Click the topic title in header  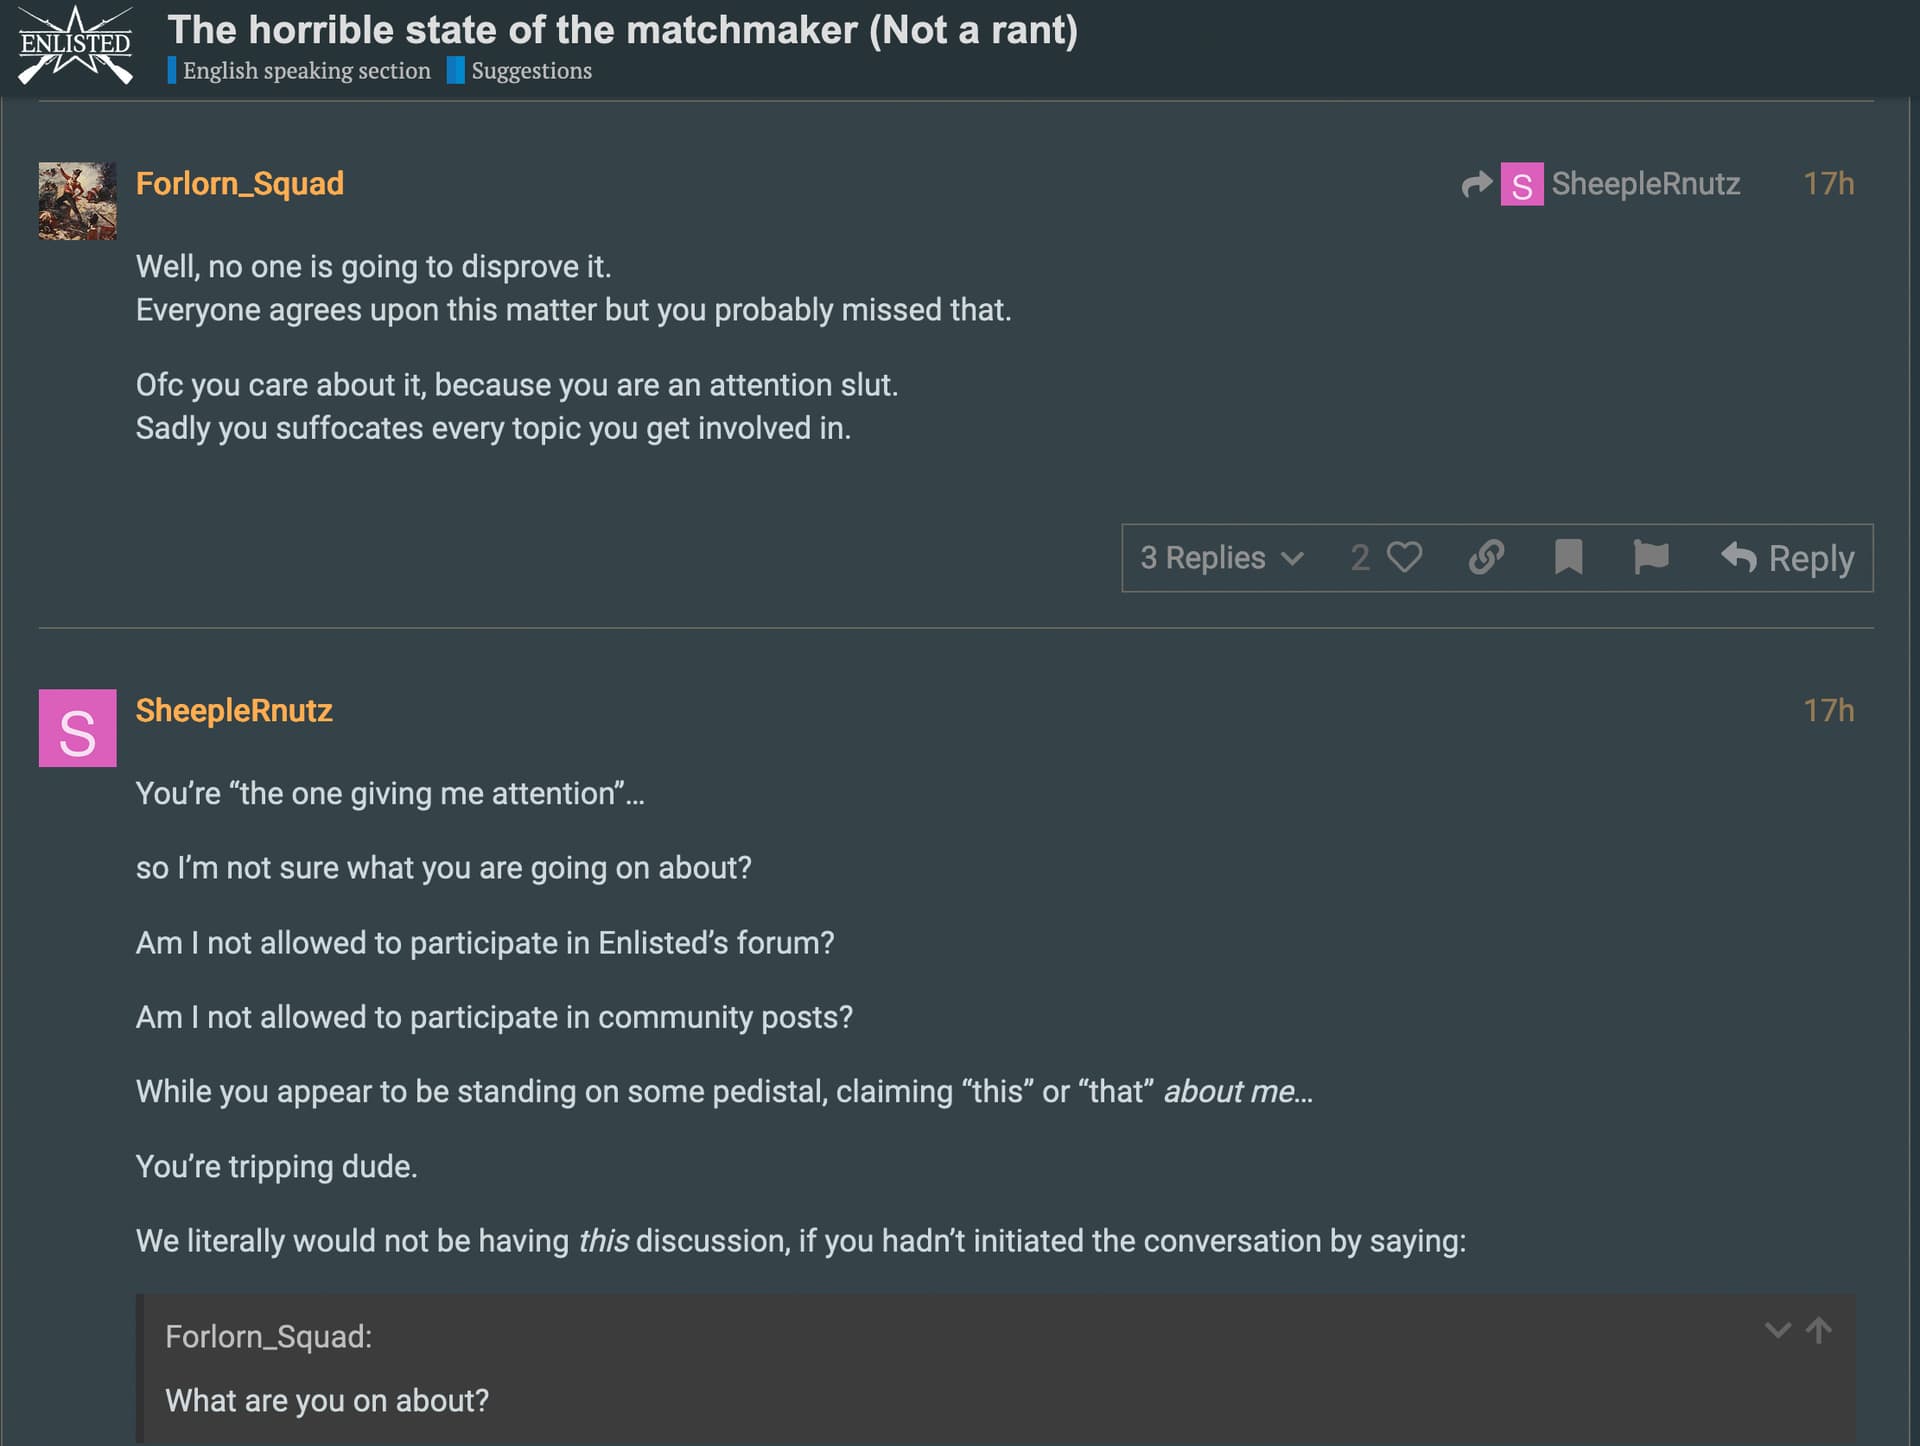[622, 30]
